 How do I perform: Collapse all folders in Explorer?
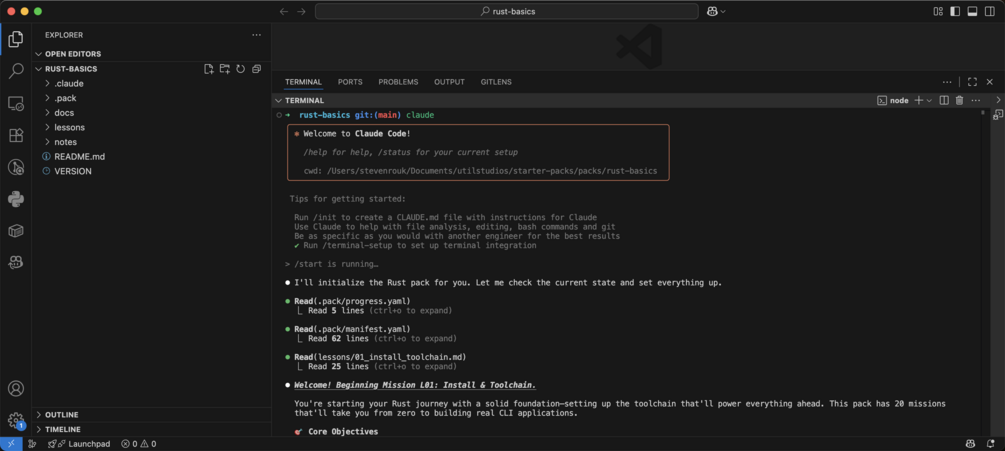click(x=256, y=69)
